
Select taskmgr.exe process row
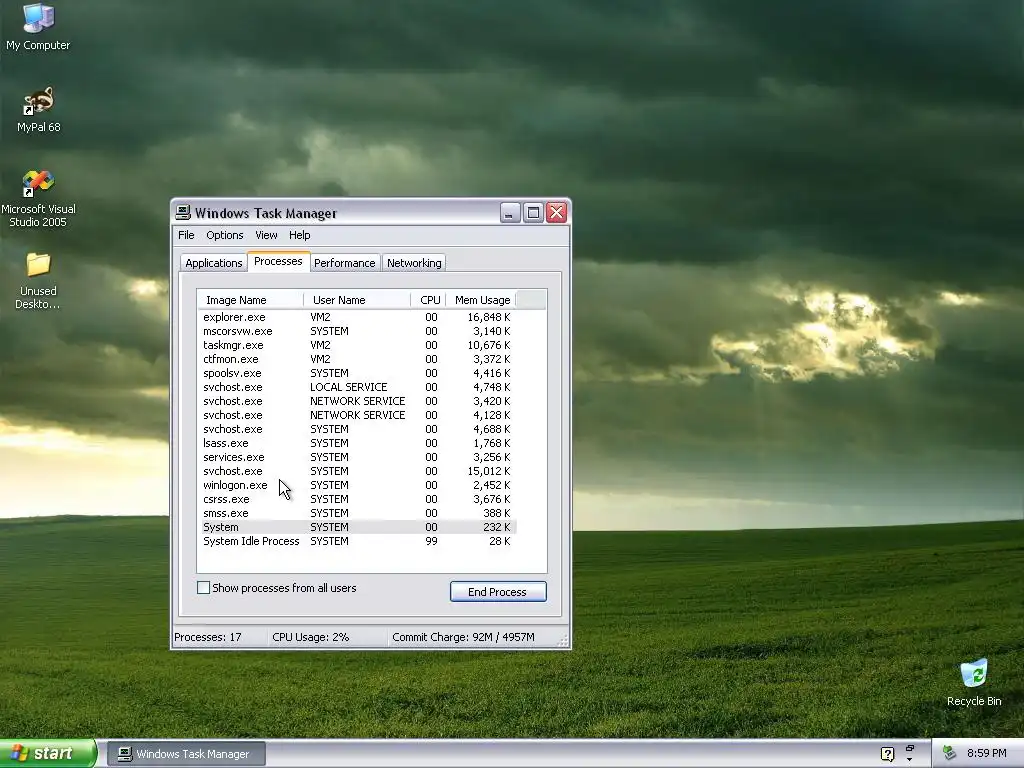pyautogui.click(x=357, y=345)
